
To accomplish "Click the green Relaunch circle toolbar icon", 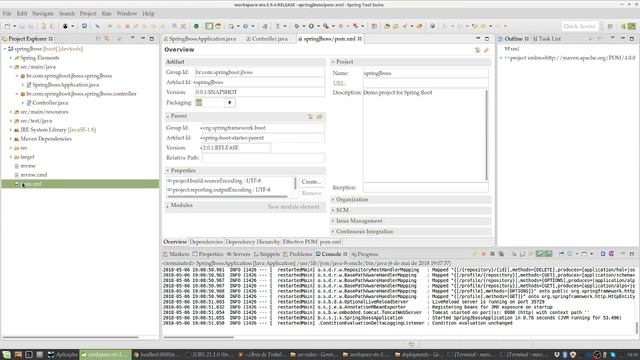I will (x=196, y=26).
